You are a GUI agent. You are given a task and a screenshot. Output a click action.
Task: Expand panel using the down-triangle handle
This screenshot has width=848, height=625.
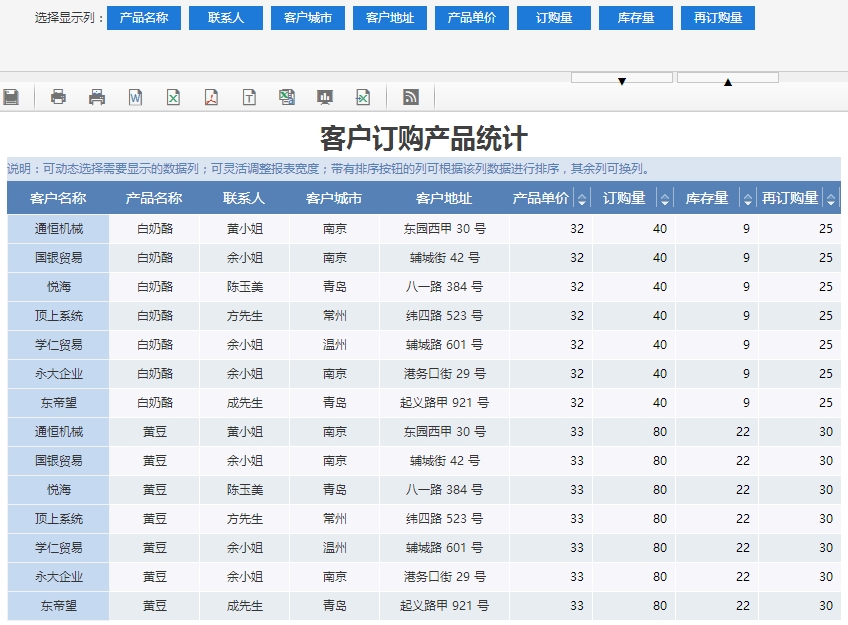coord(622,80)
